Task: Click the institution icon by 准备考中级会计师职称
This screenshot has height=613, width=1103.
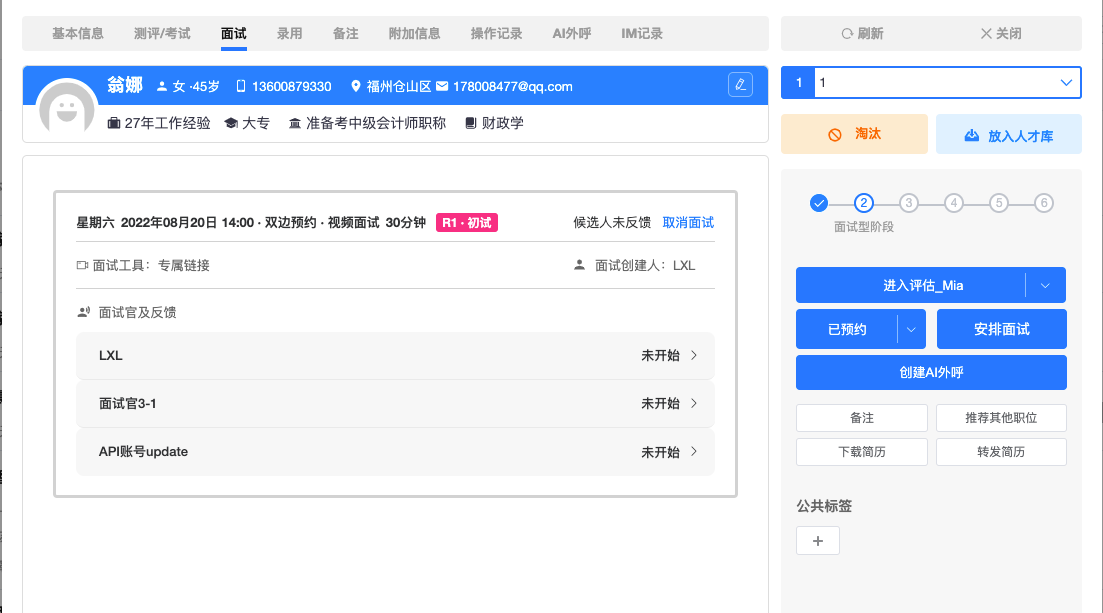Action: coord(295,123)
